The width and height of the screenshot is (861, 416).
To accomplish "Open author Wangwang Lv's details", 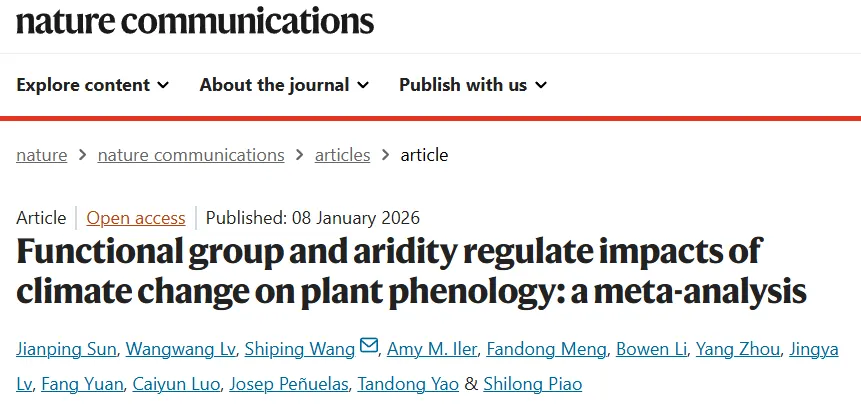I will pyautogui.click(x=180, y=349).
